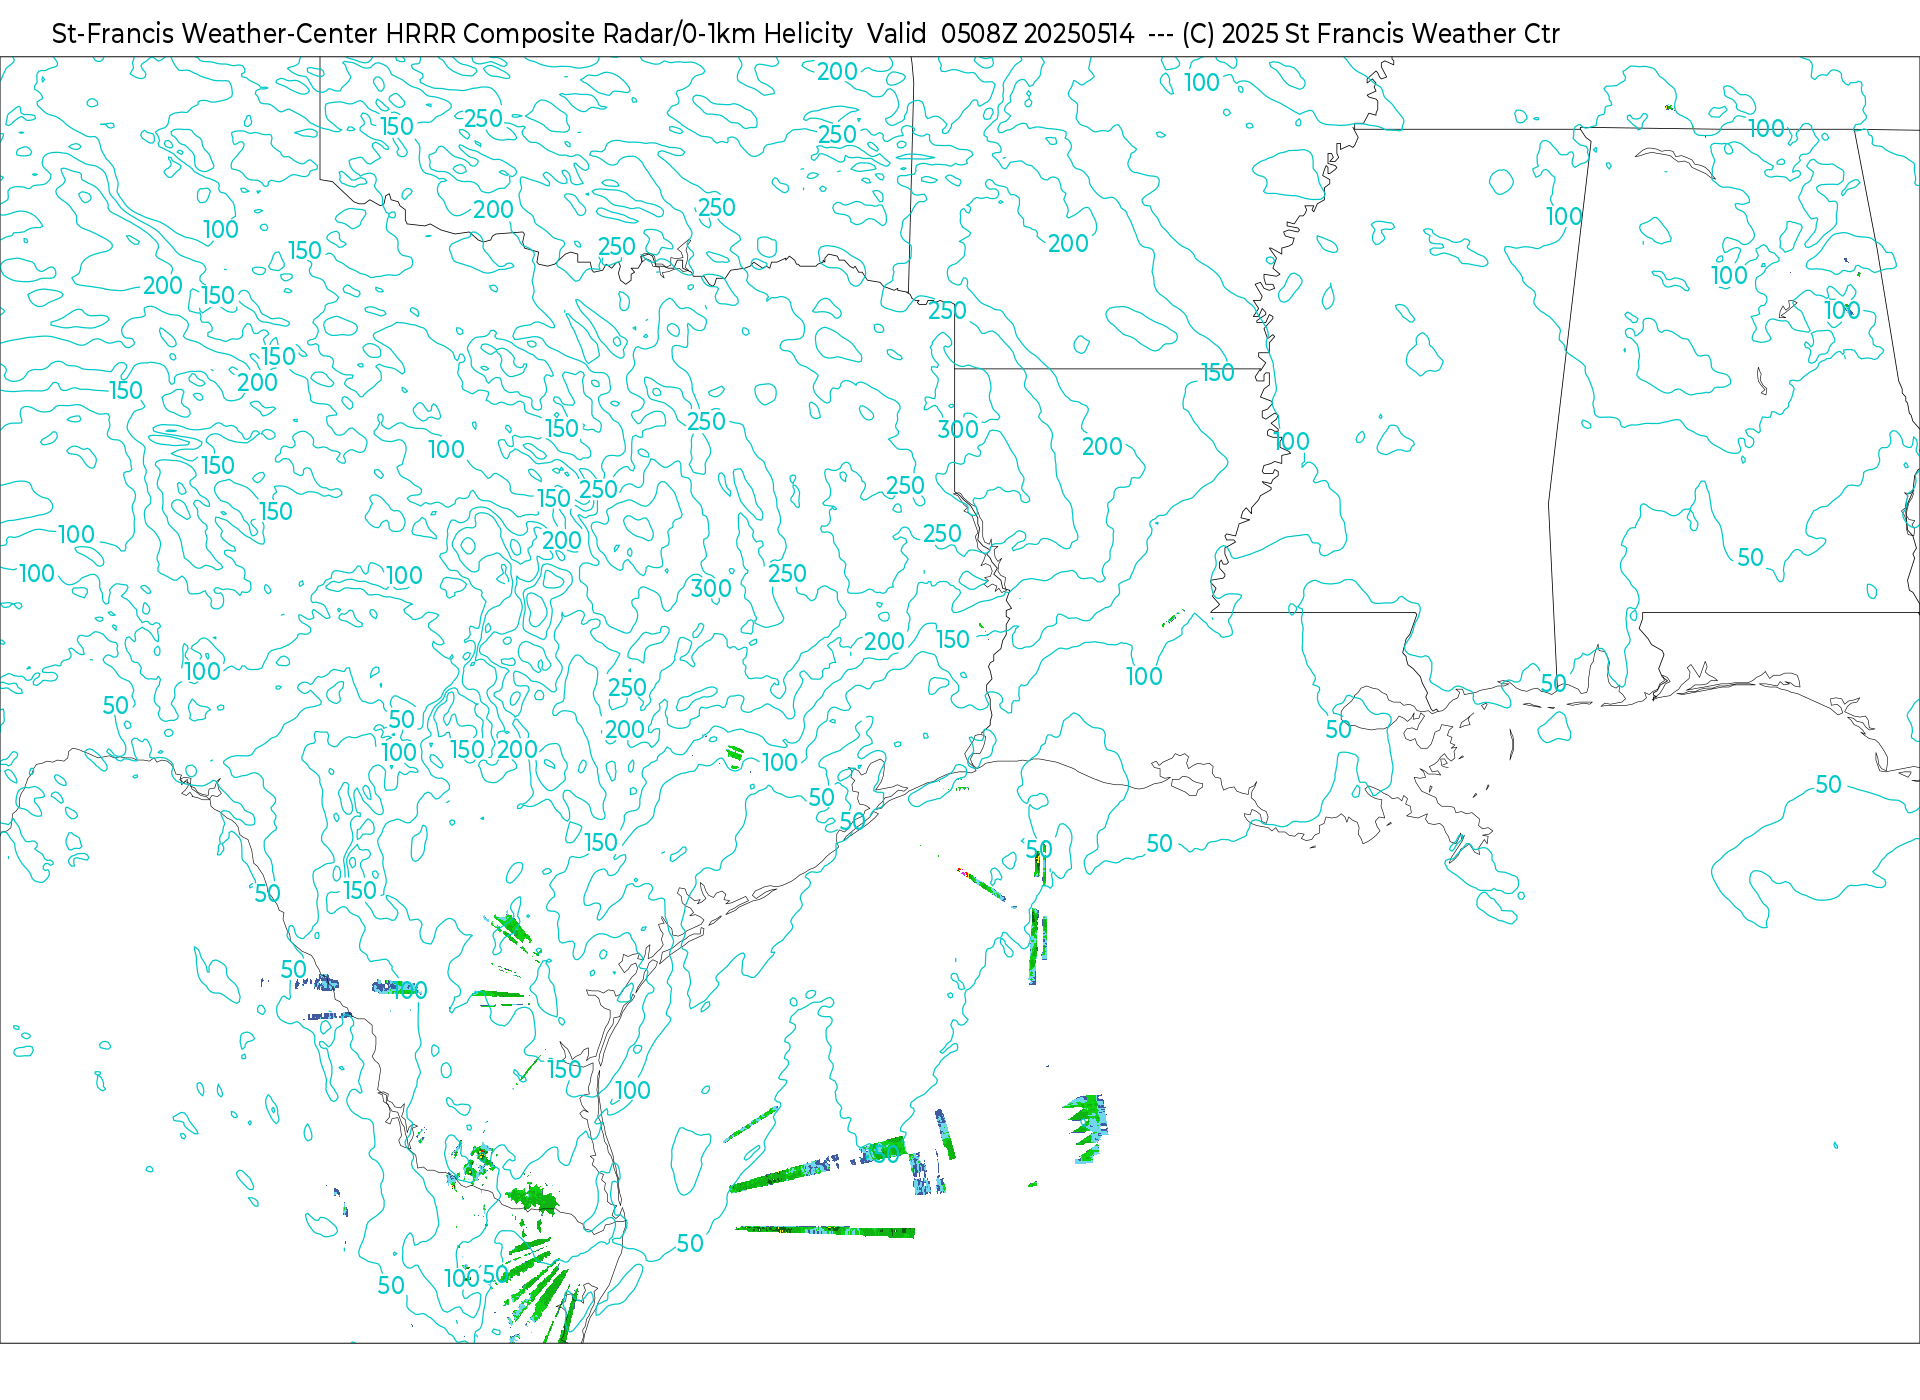
Task: Select the "Valid 0508Z 20250514" timestamp text
Action: (x=1001, y=34)
